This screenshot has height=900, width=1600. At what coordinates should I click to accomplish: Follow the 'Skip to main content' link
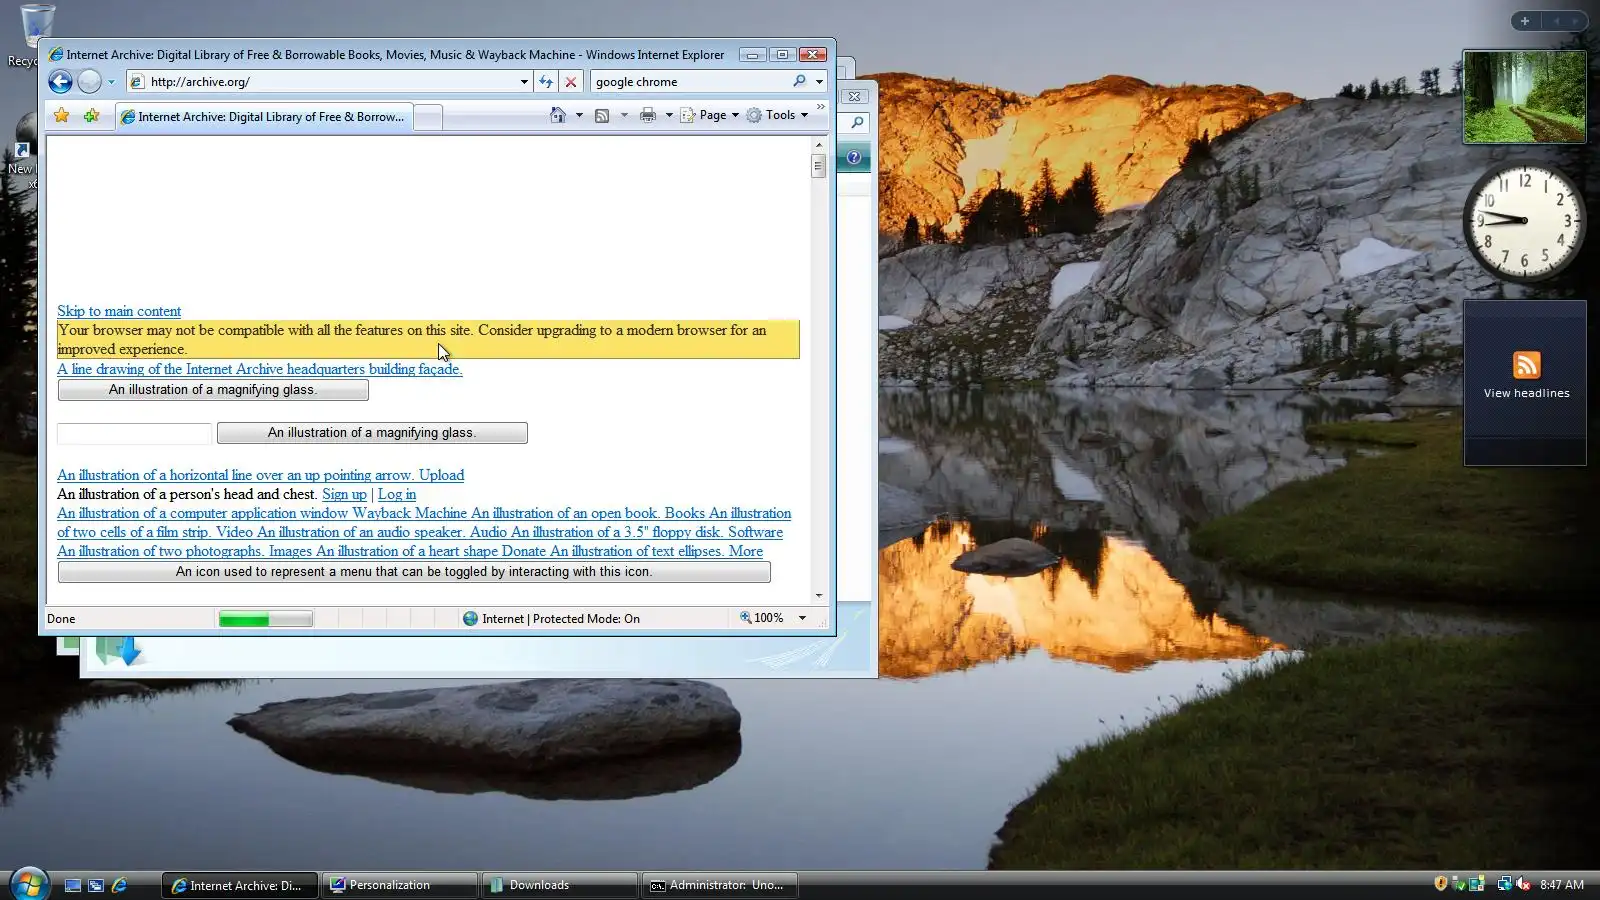[119, 311]
